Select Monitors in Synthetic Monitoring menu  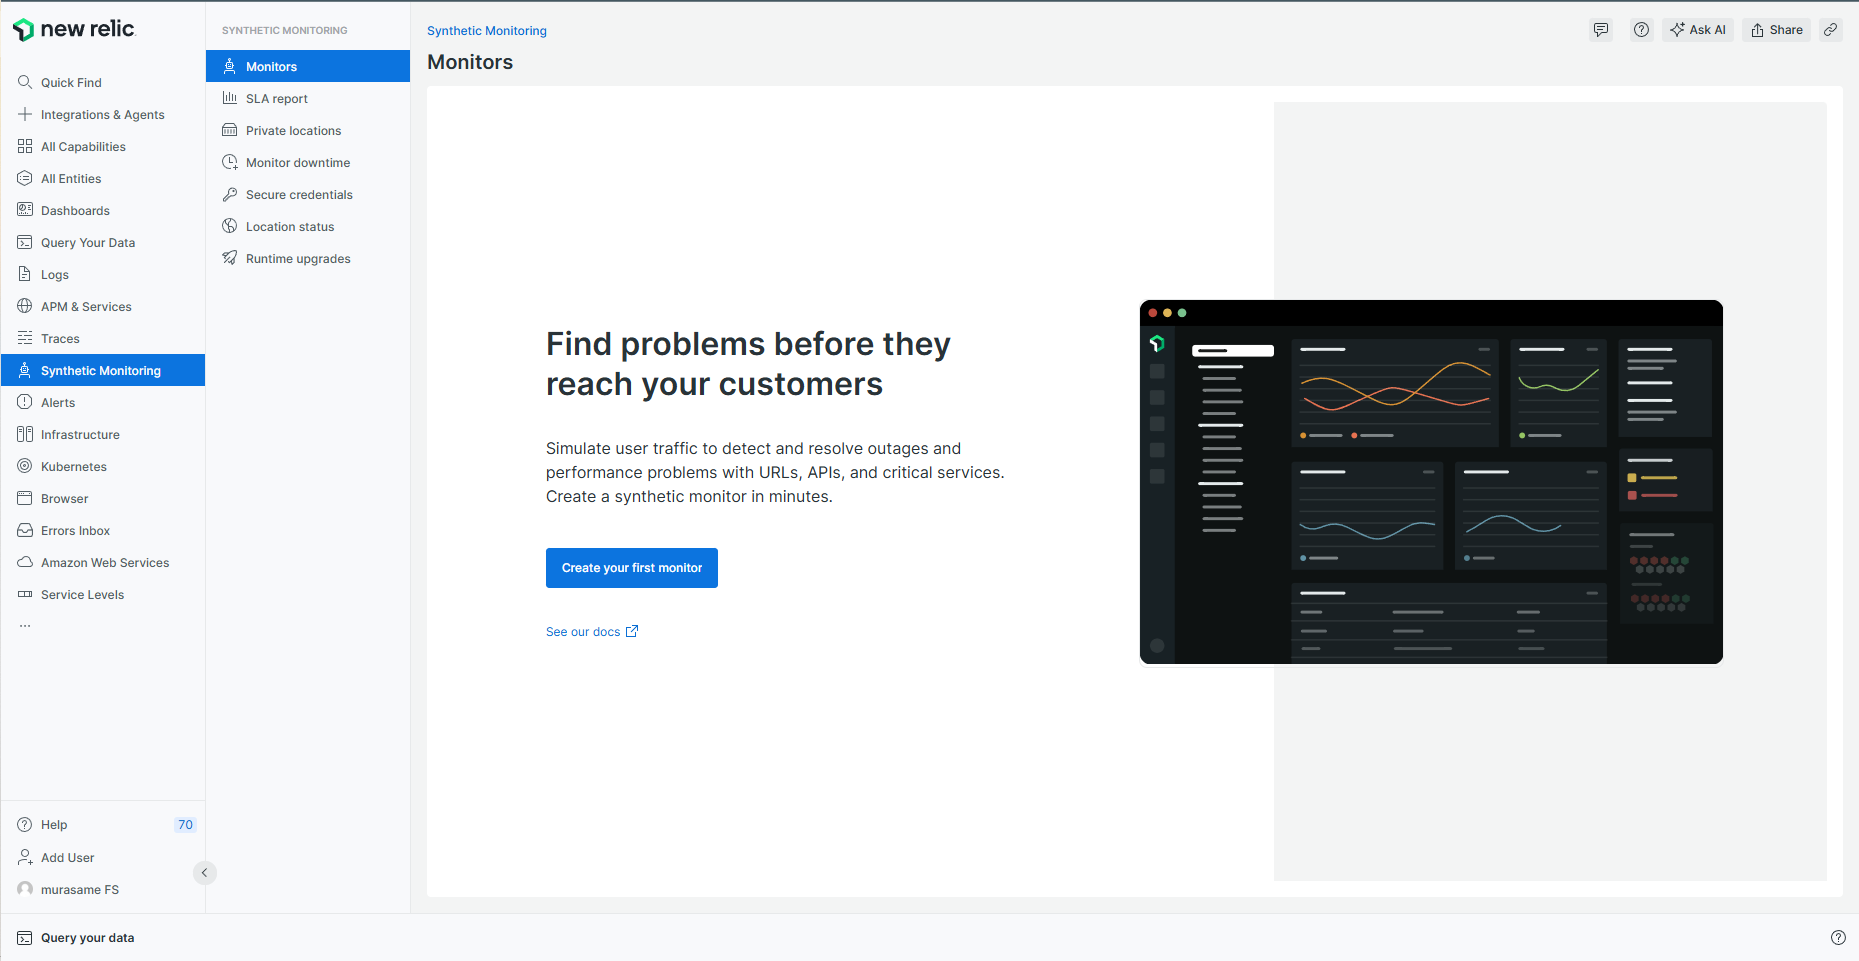[x=308, y=66]
